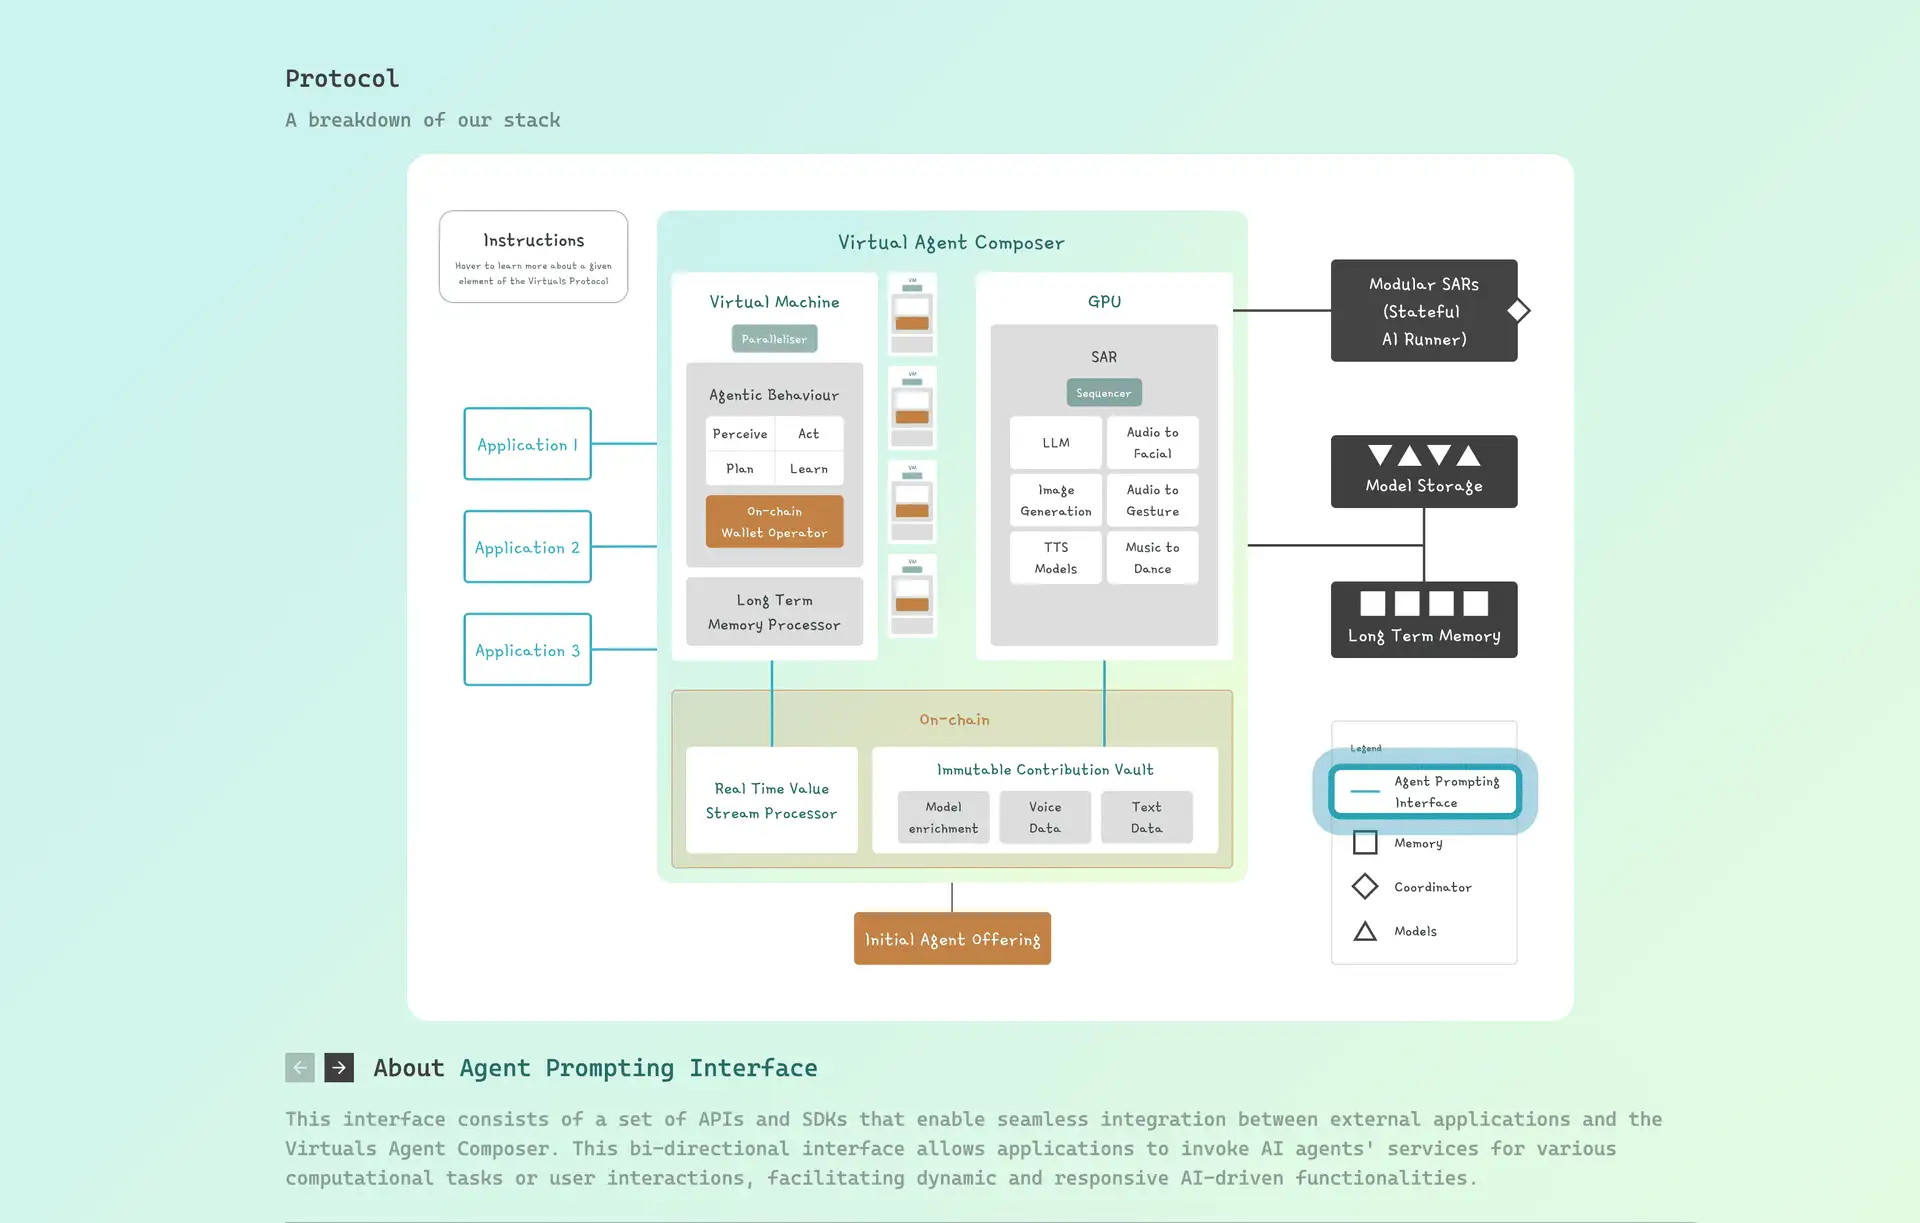Select the On-chain Wallet Operator block

click(774, 521)
